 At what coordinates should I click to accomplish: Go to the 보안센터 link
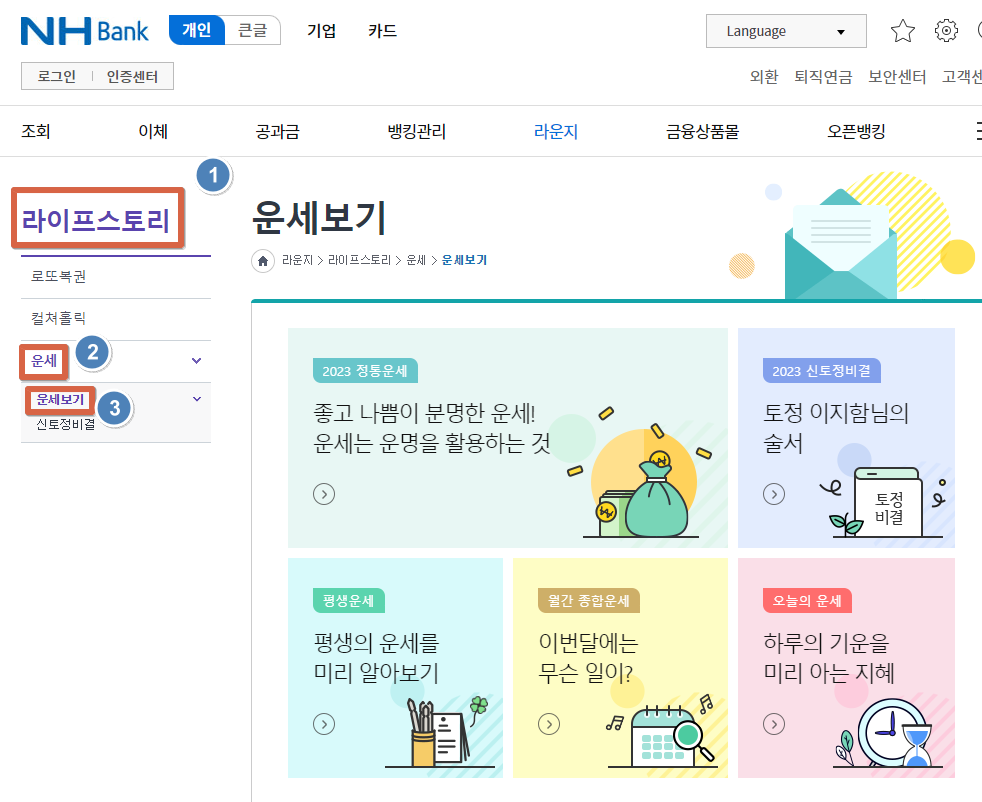[897, 76]
